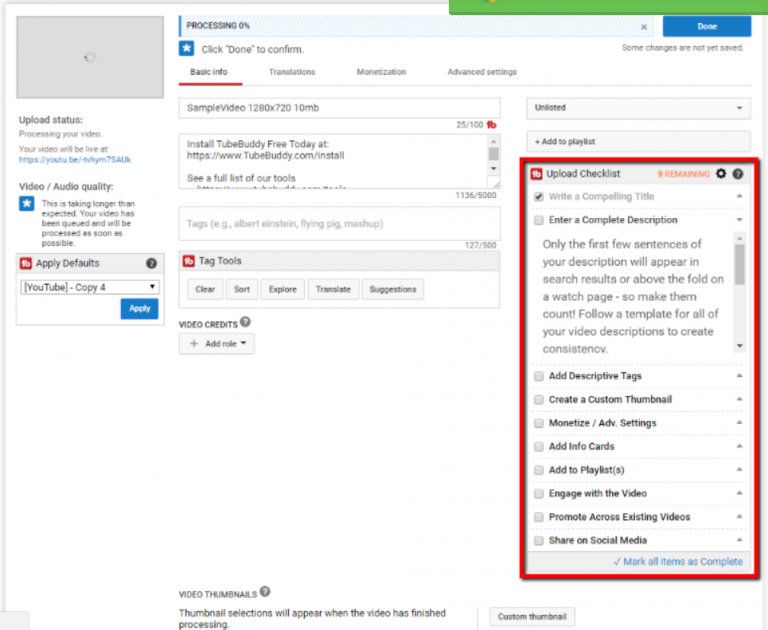
Task: Check 'Enter a Complete Description' checkbox
Action: click(539, 220)
